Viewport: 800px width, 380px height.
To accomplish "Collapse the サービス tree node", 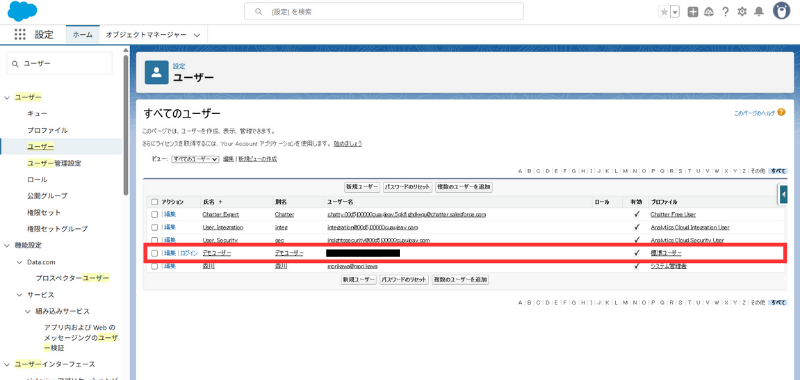I will pos(20,295).
